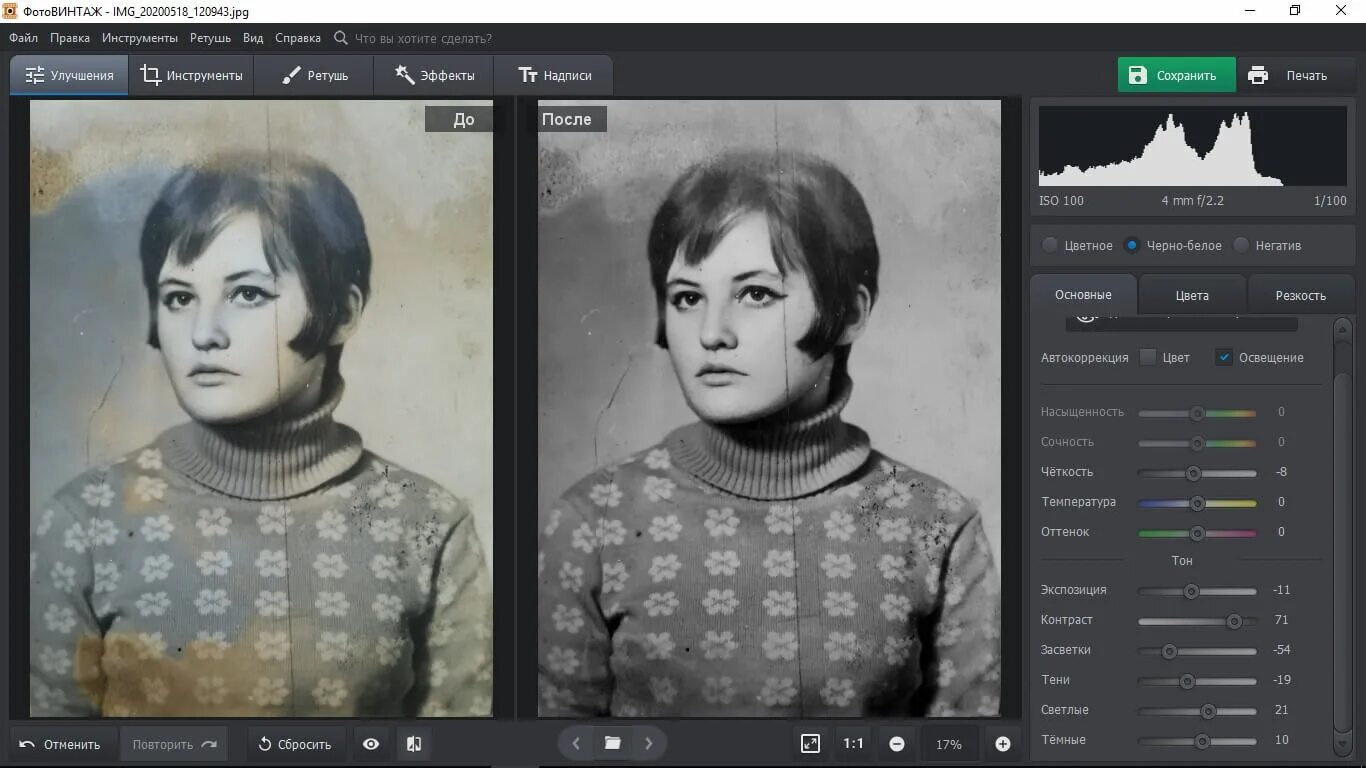Click the zoom out minus icon
Viewport: 1366px width, 768px height.
coord(897,744)
